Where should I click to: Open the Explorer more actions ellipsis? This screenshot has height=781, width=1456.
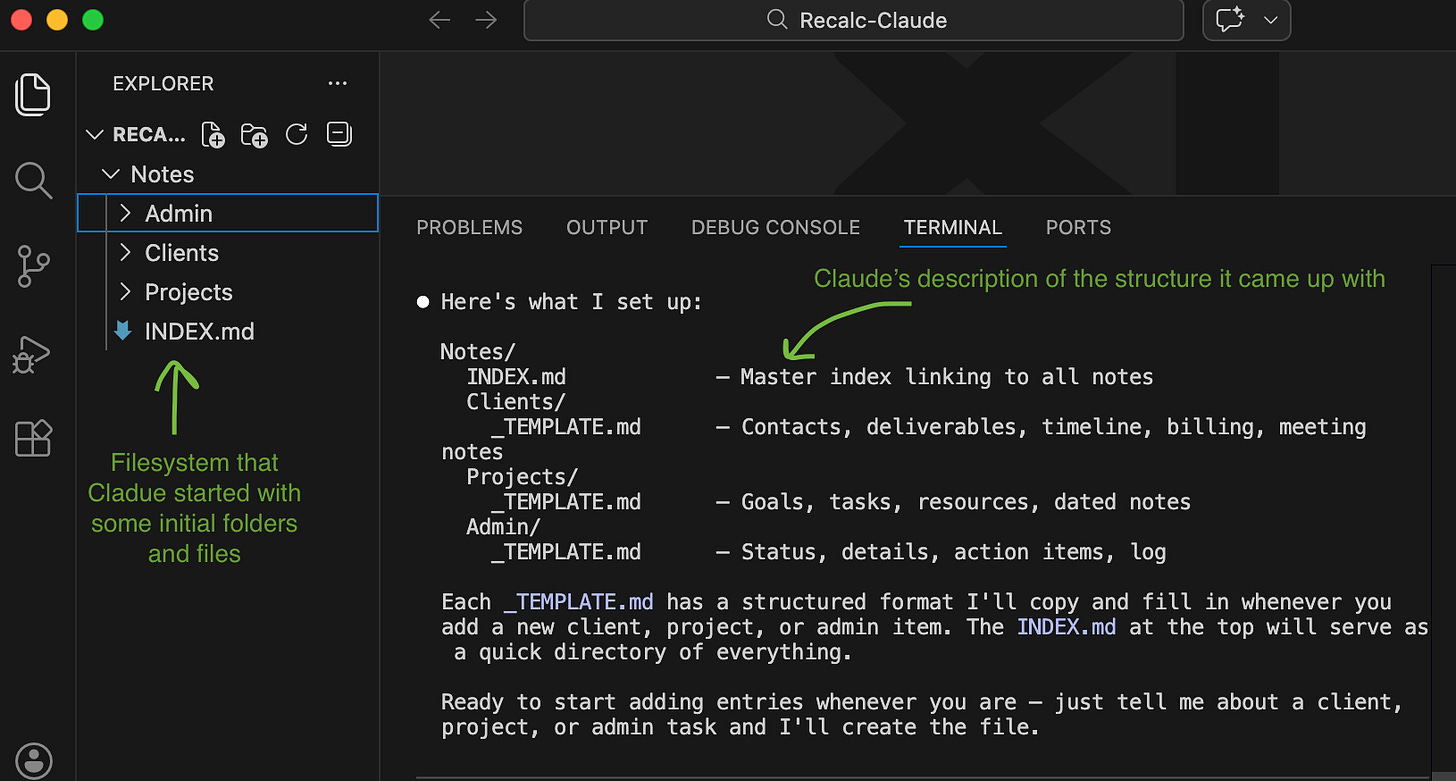338,84
